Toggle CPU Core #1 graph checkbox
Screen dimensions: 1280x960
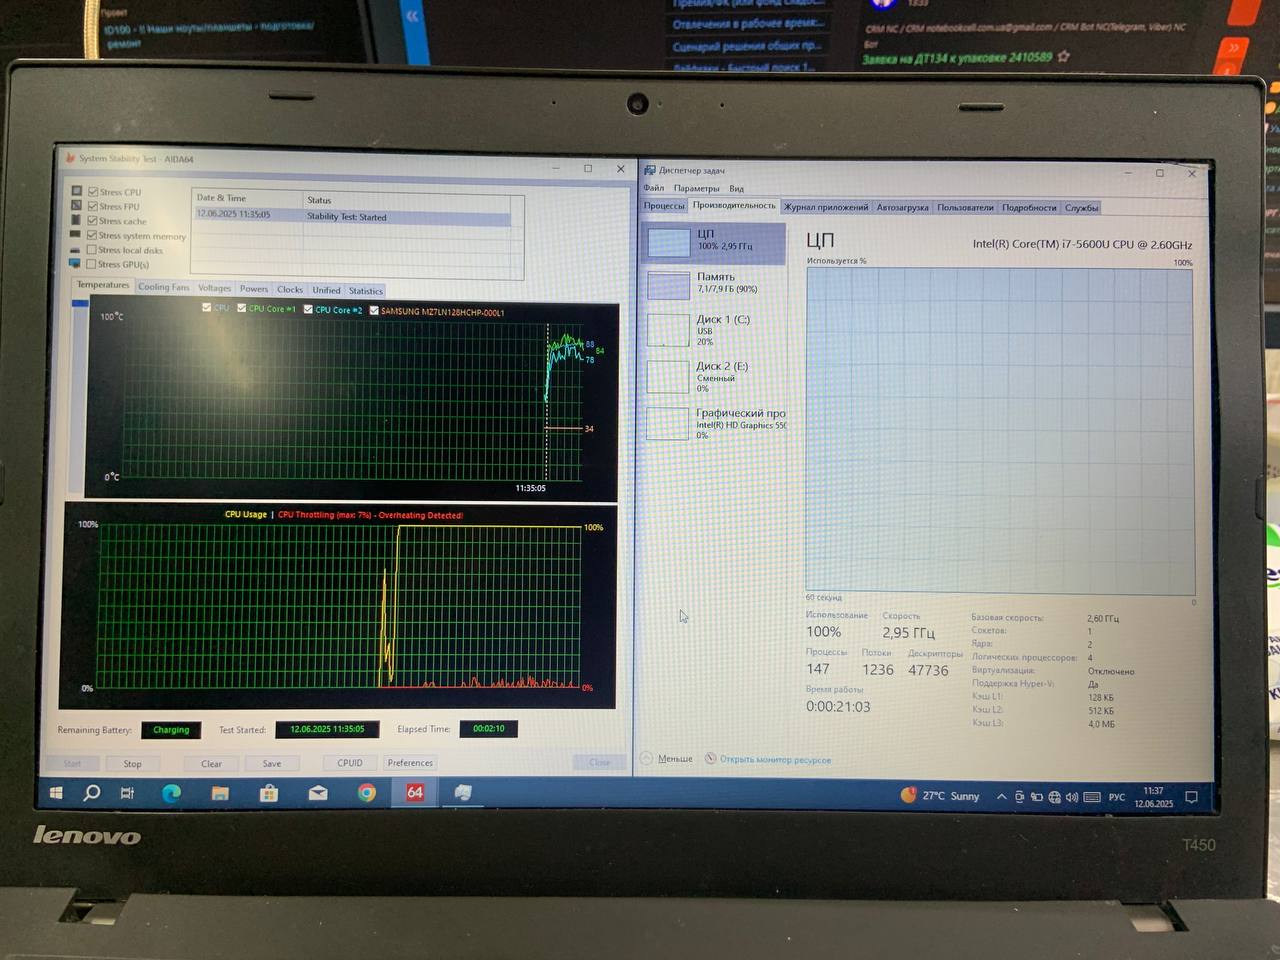(242, 308)
